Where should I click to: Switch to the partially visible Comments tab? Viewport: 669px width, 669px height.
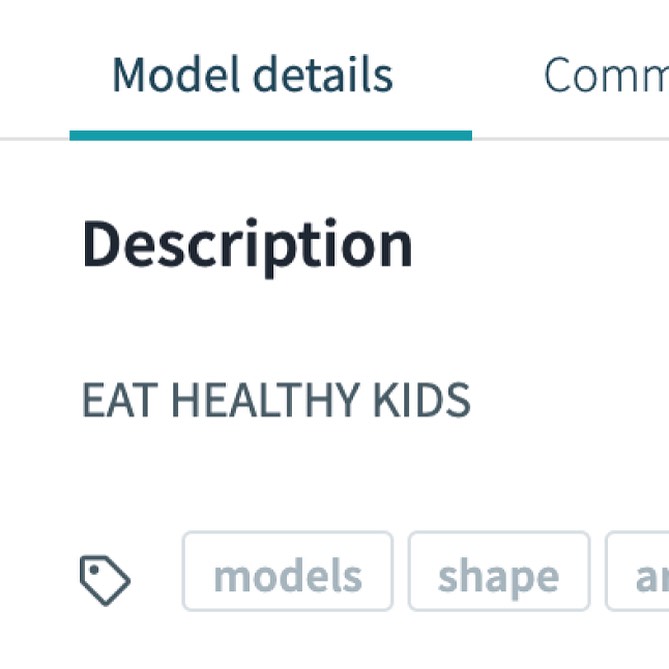pos(605,75)
